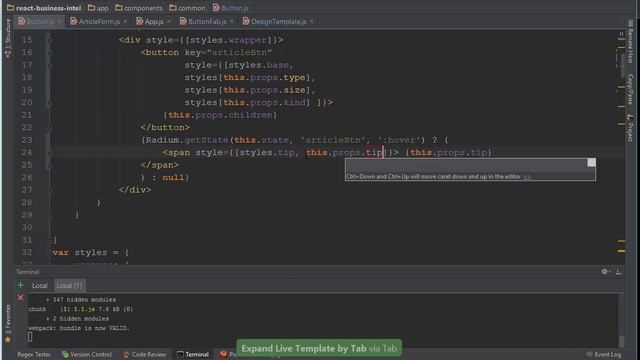640x360 pixels.
Task: Toggle fold marker at line 31
Action: coord(49,240)
